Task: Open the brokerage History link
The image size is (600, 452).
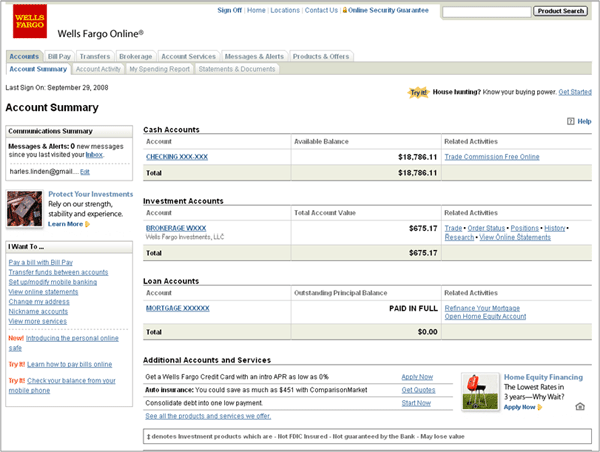Action: coord(554,228)
